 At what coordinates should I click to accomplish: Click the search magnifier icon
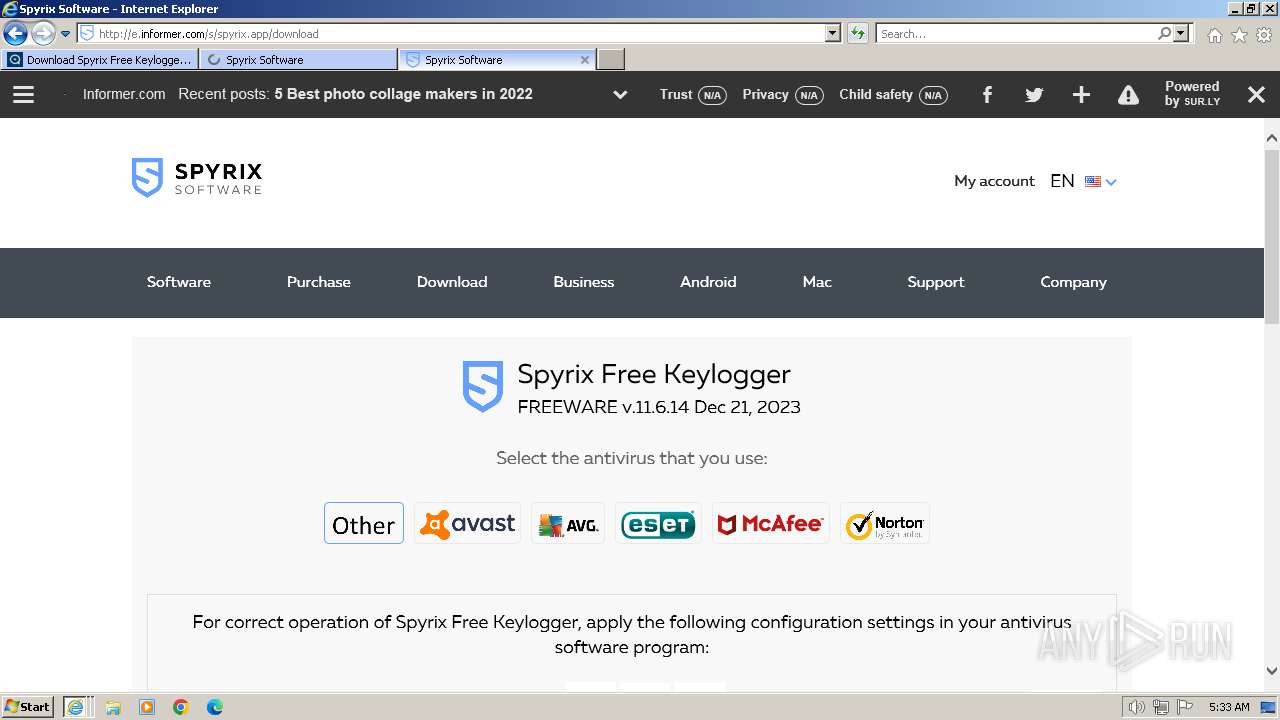pos(1164,34)
